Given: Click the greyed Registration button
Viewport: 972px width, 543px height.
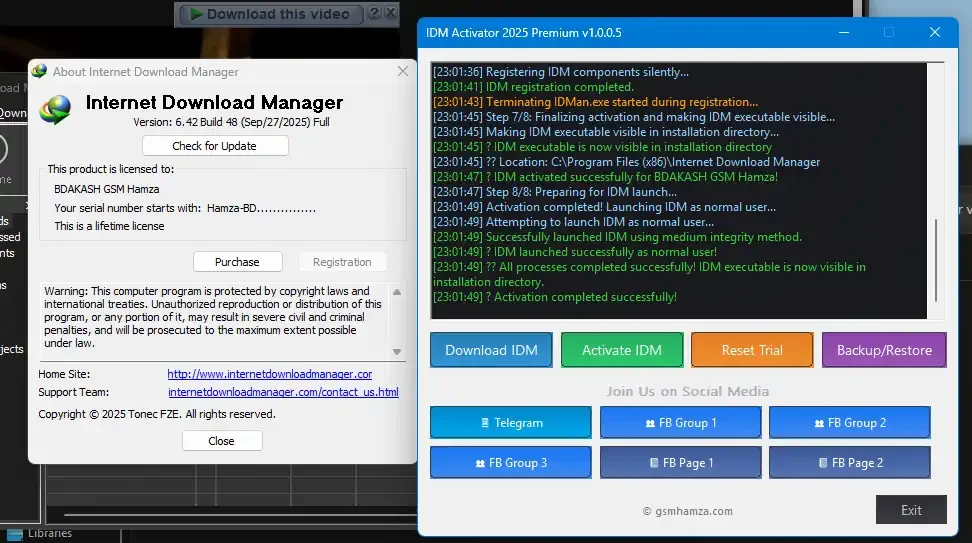Looking at the screenshot, I should coord(342,262).
